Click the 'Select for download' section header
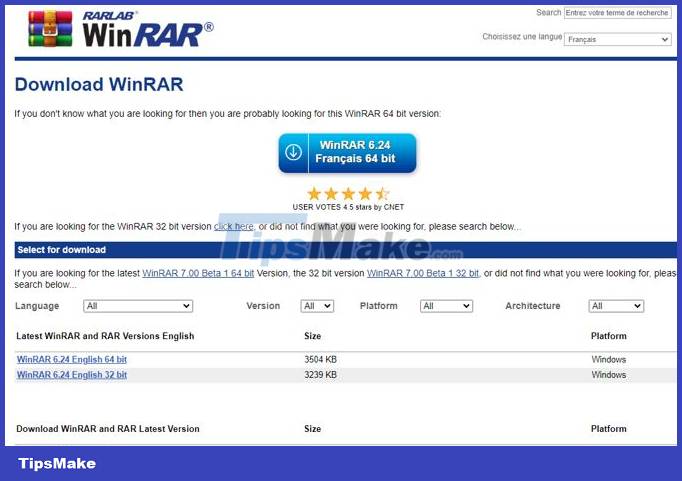Viewport: 682px width, 481px height. (x=62, y=250)
